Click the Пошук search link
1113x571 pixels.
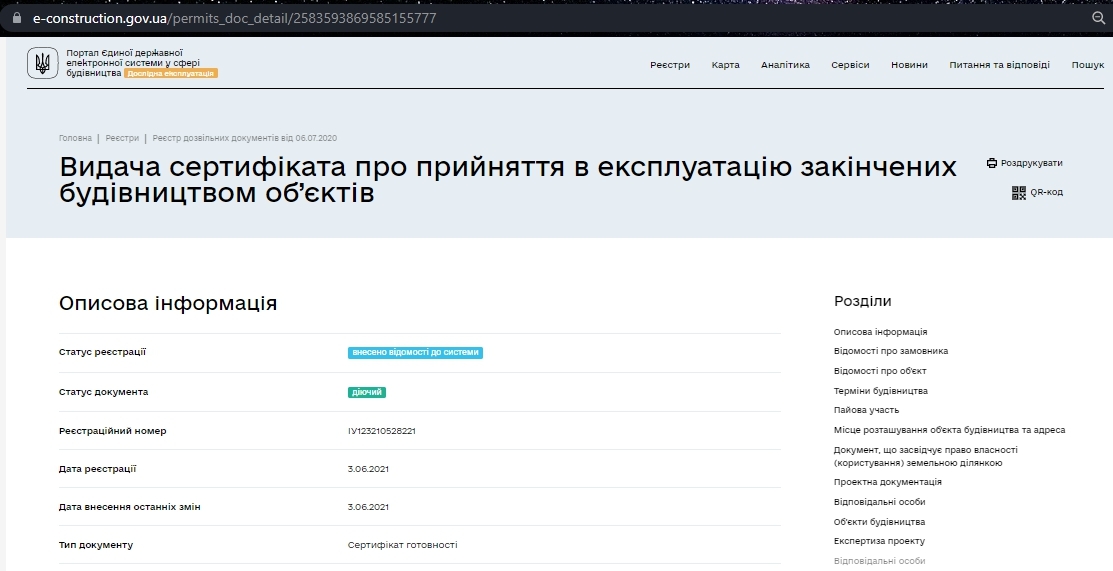coord(1087,65)
